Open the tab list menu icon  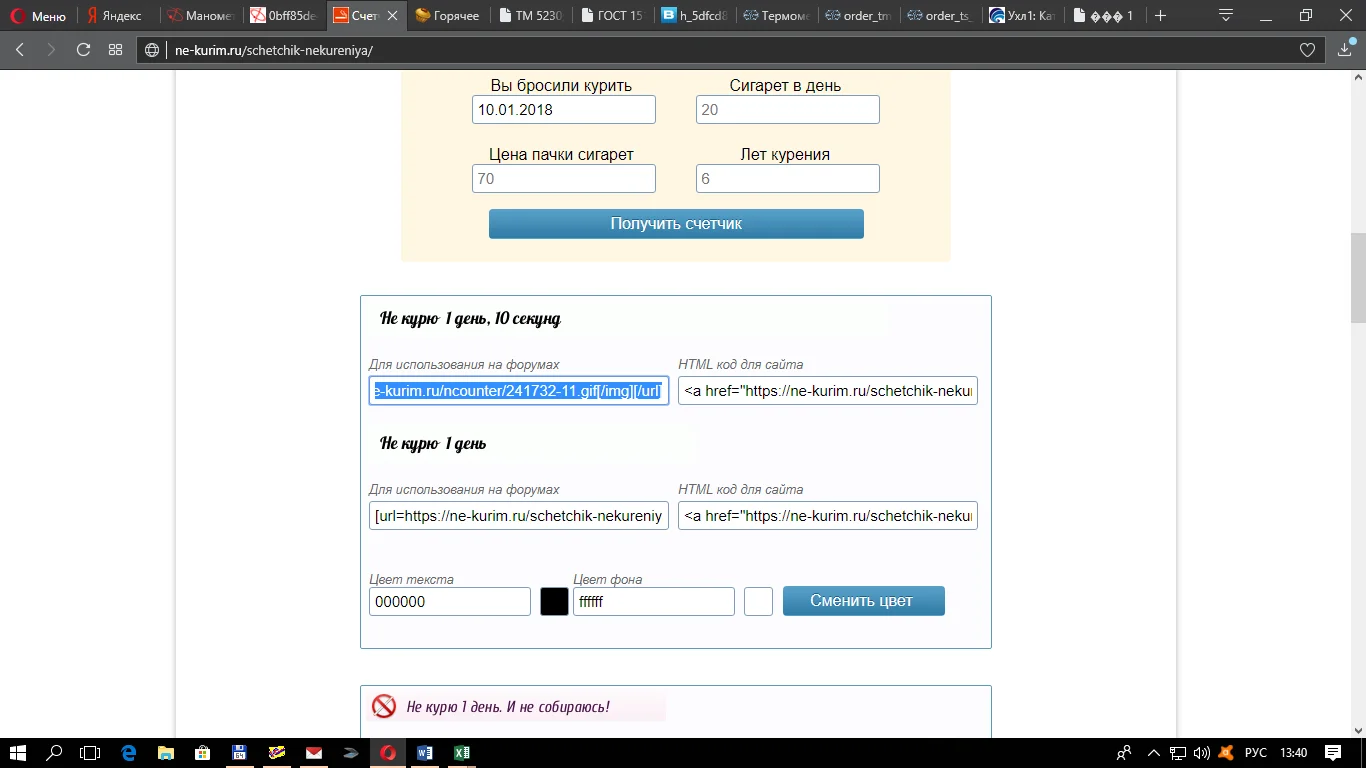tap(1226, 16)
